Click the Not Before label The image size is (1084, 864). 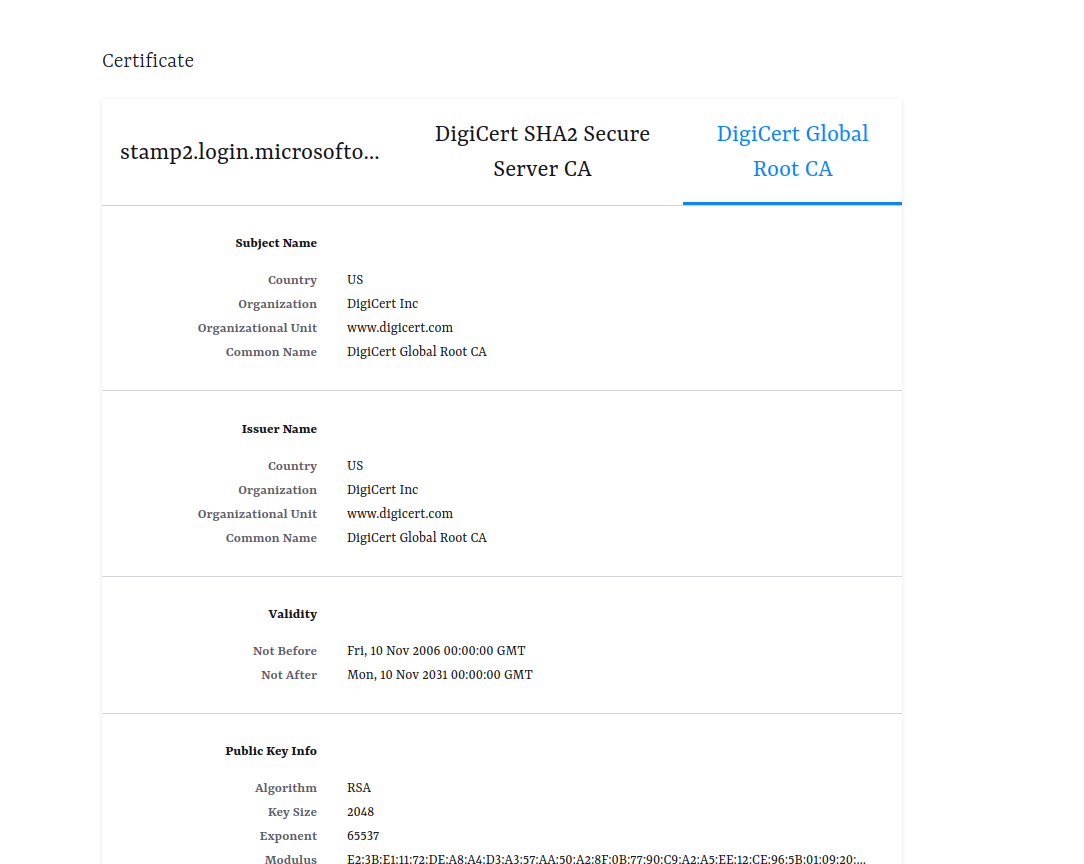pyautogui.click(x=285, y=651)
